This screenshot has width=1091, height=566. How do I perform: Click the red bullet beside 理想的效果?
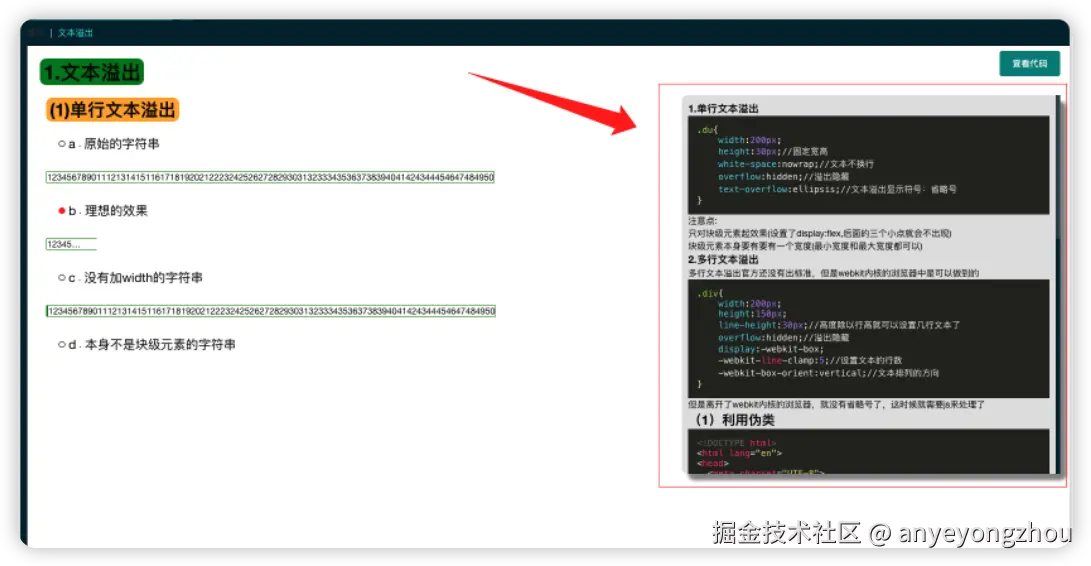point(61,211)
